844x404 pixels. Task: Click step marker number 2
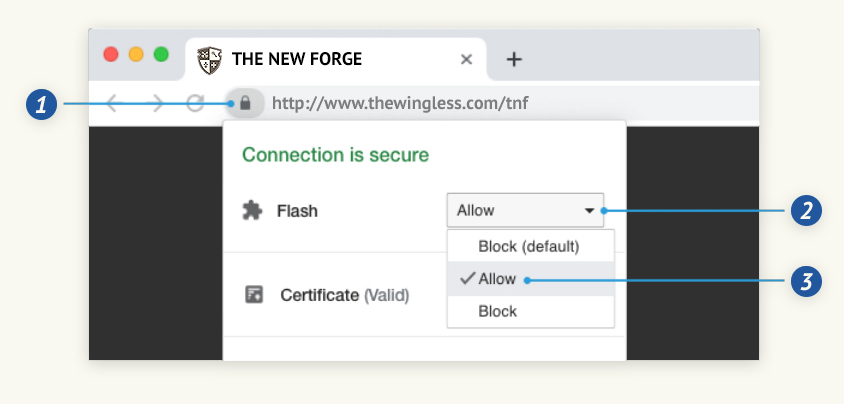pos(806,210)
